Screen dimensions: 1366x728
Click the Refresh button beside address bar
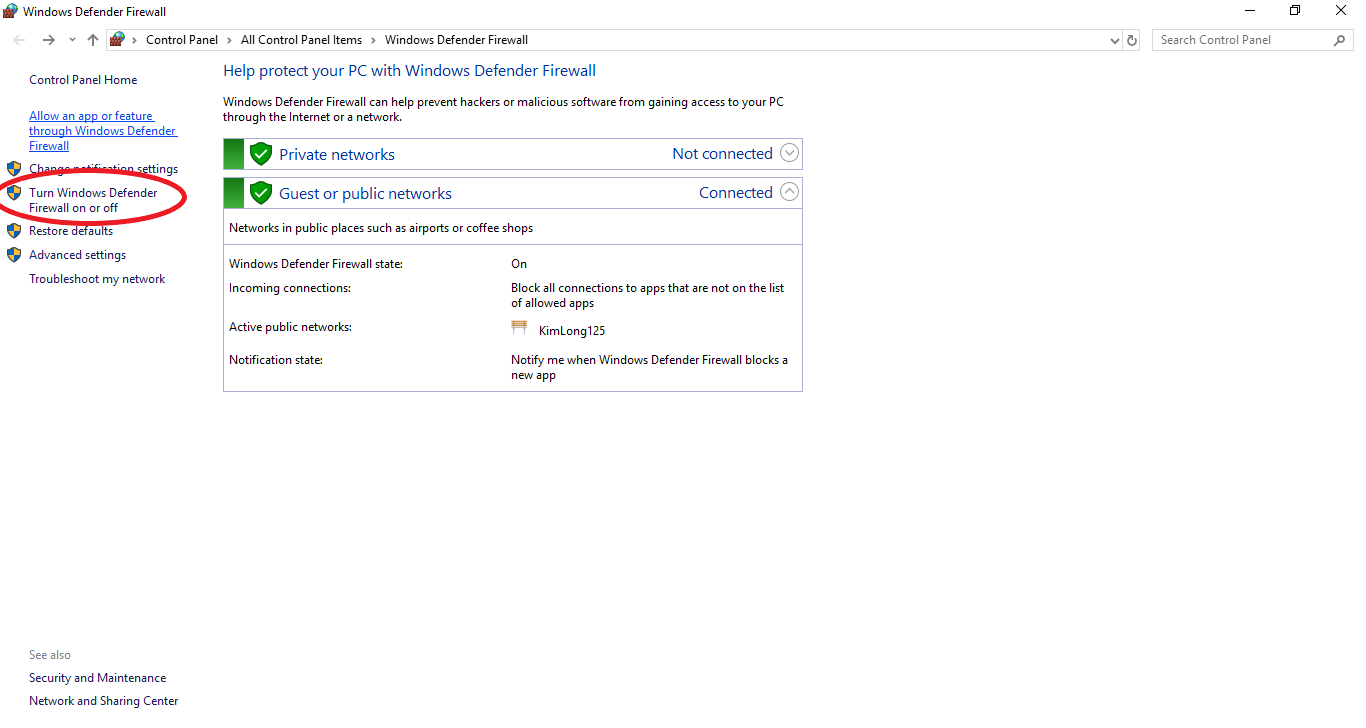1132,40
